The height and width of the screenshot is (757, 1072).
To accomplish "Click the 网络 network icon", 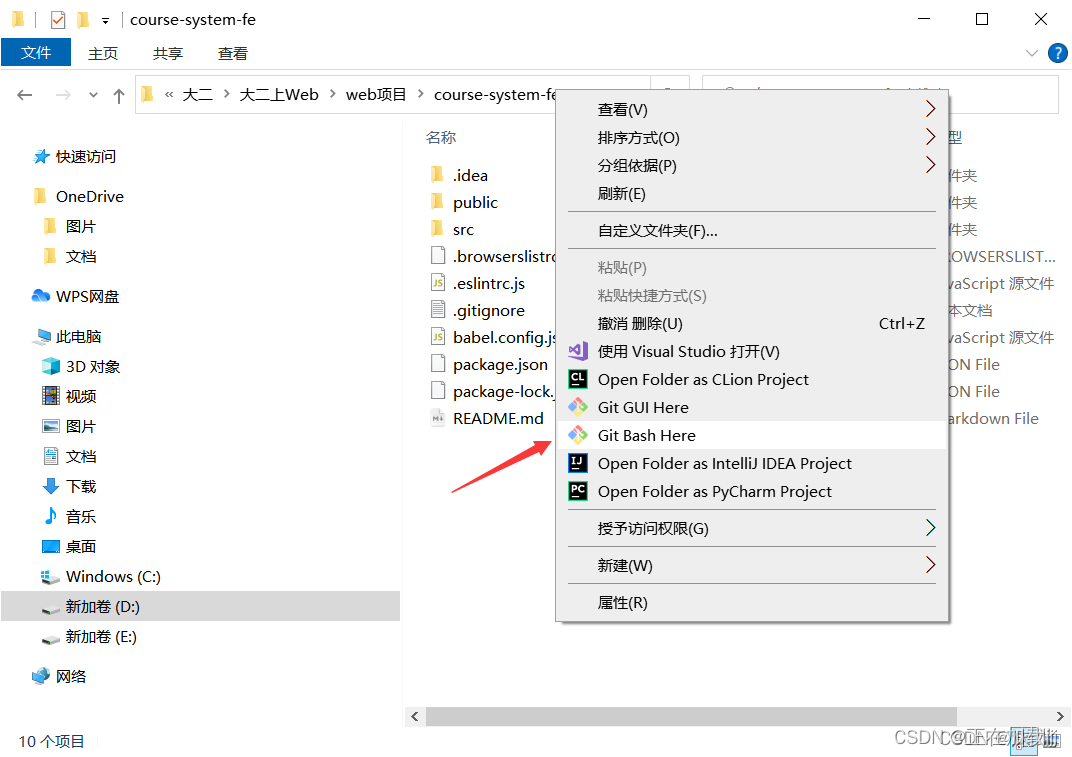I will [41, 676].
